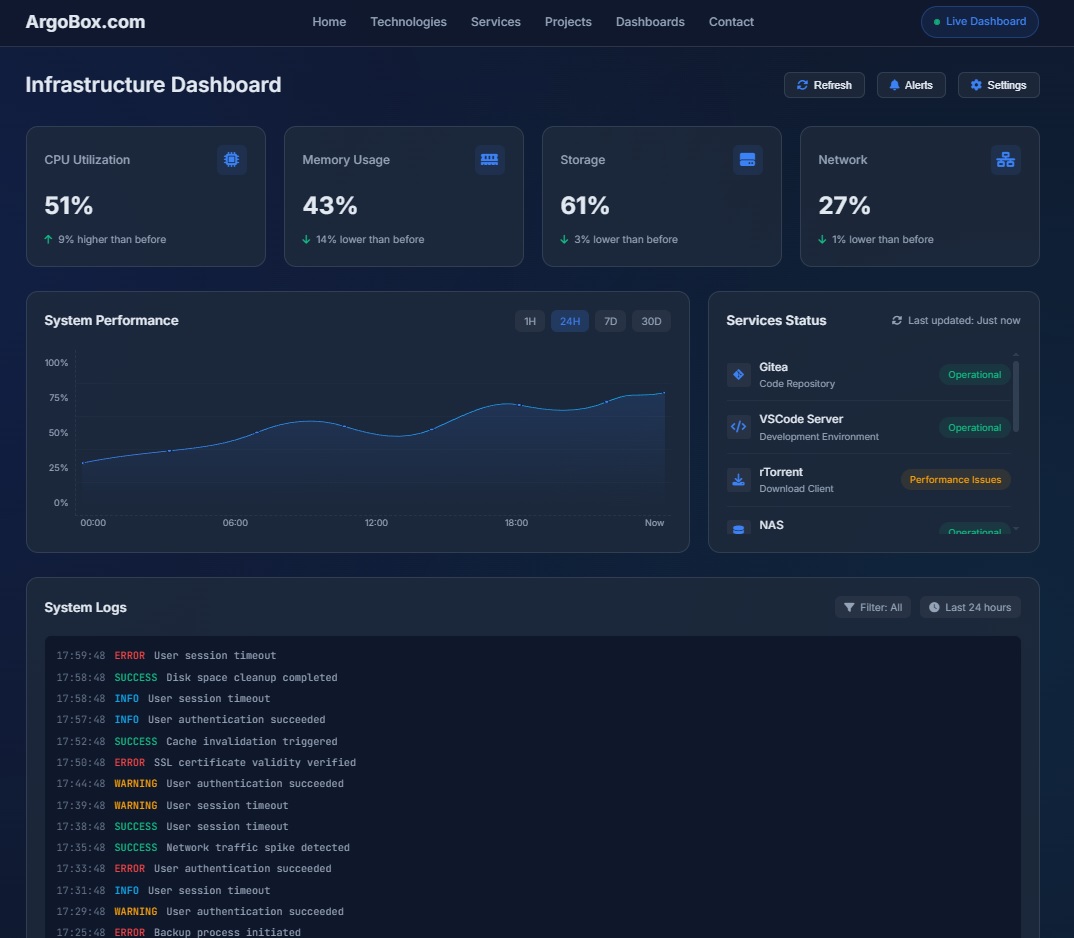Click the VSCode Server code icon

coord(738,427)
